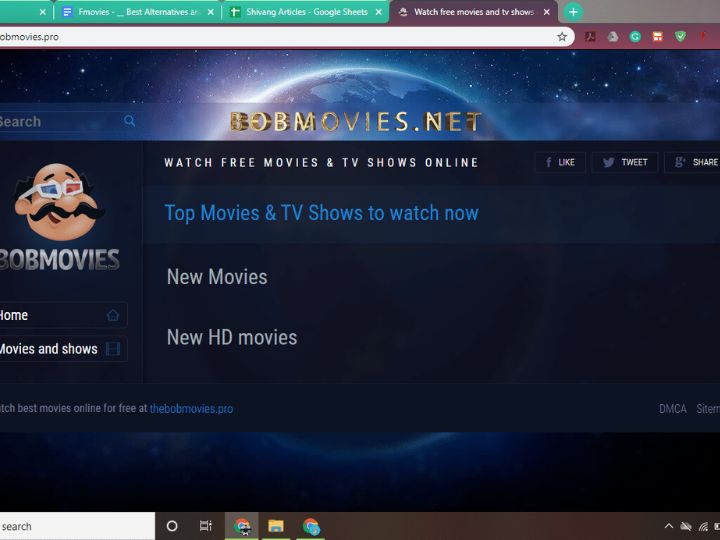
Task: Close the Watch free movies tab
Action: 546,12
